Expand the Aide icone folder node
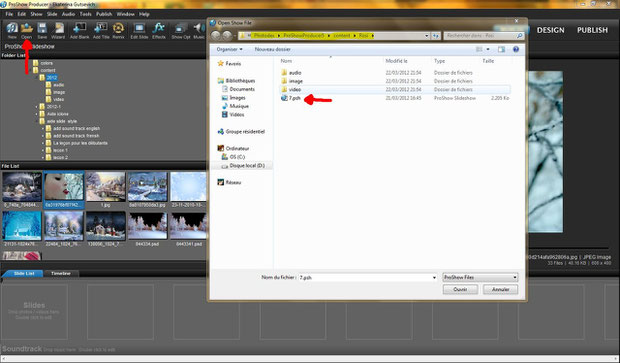This screenshot has width=620, height=363. (37, 114)
